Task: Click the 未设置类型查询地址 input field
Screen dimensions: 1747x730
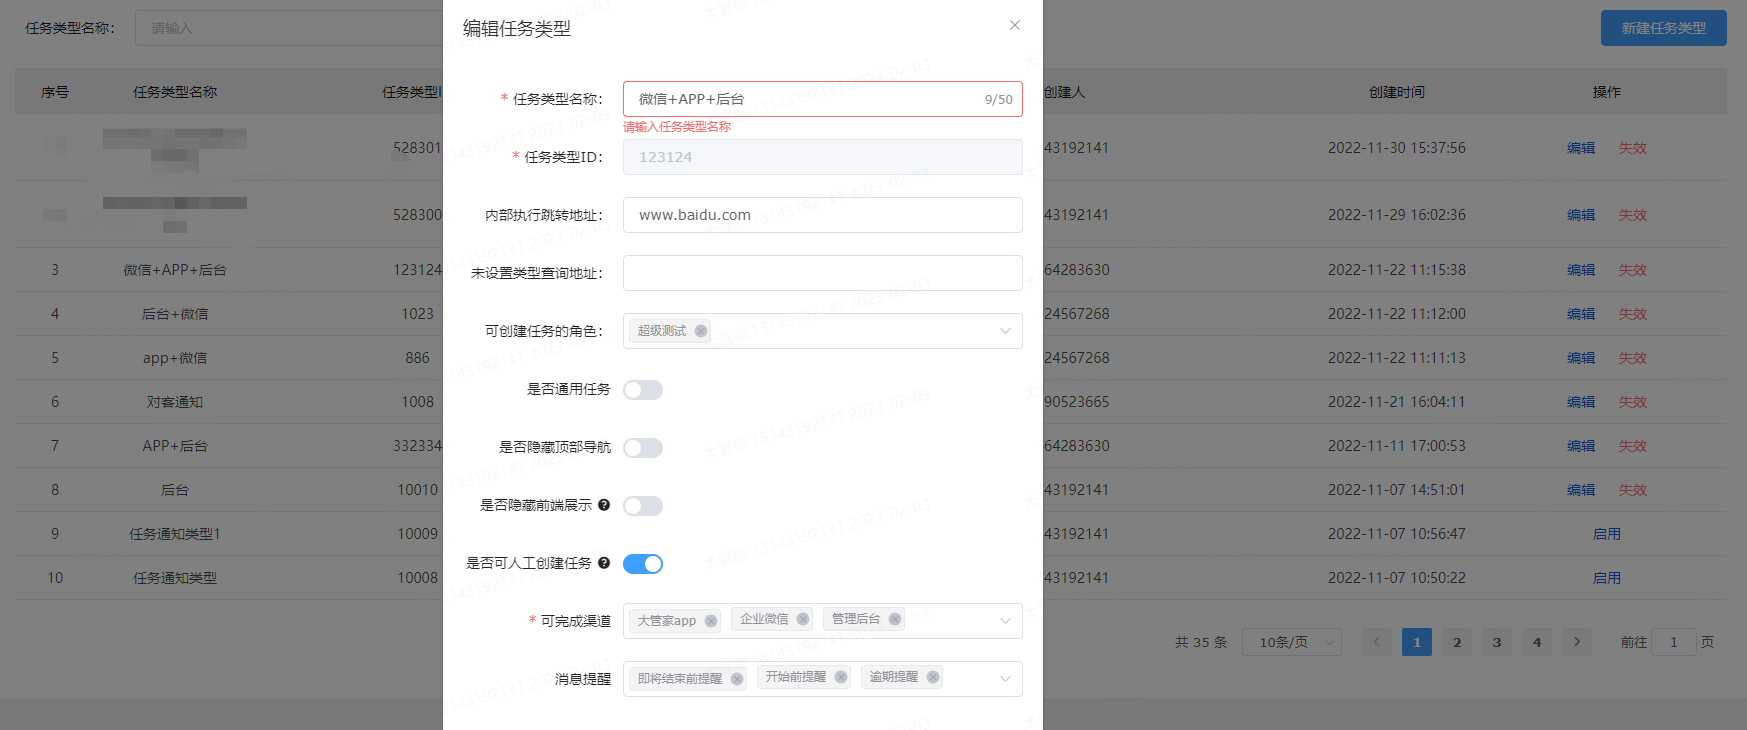Action: point(823,273)
